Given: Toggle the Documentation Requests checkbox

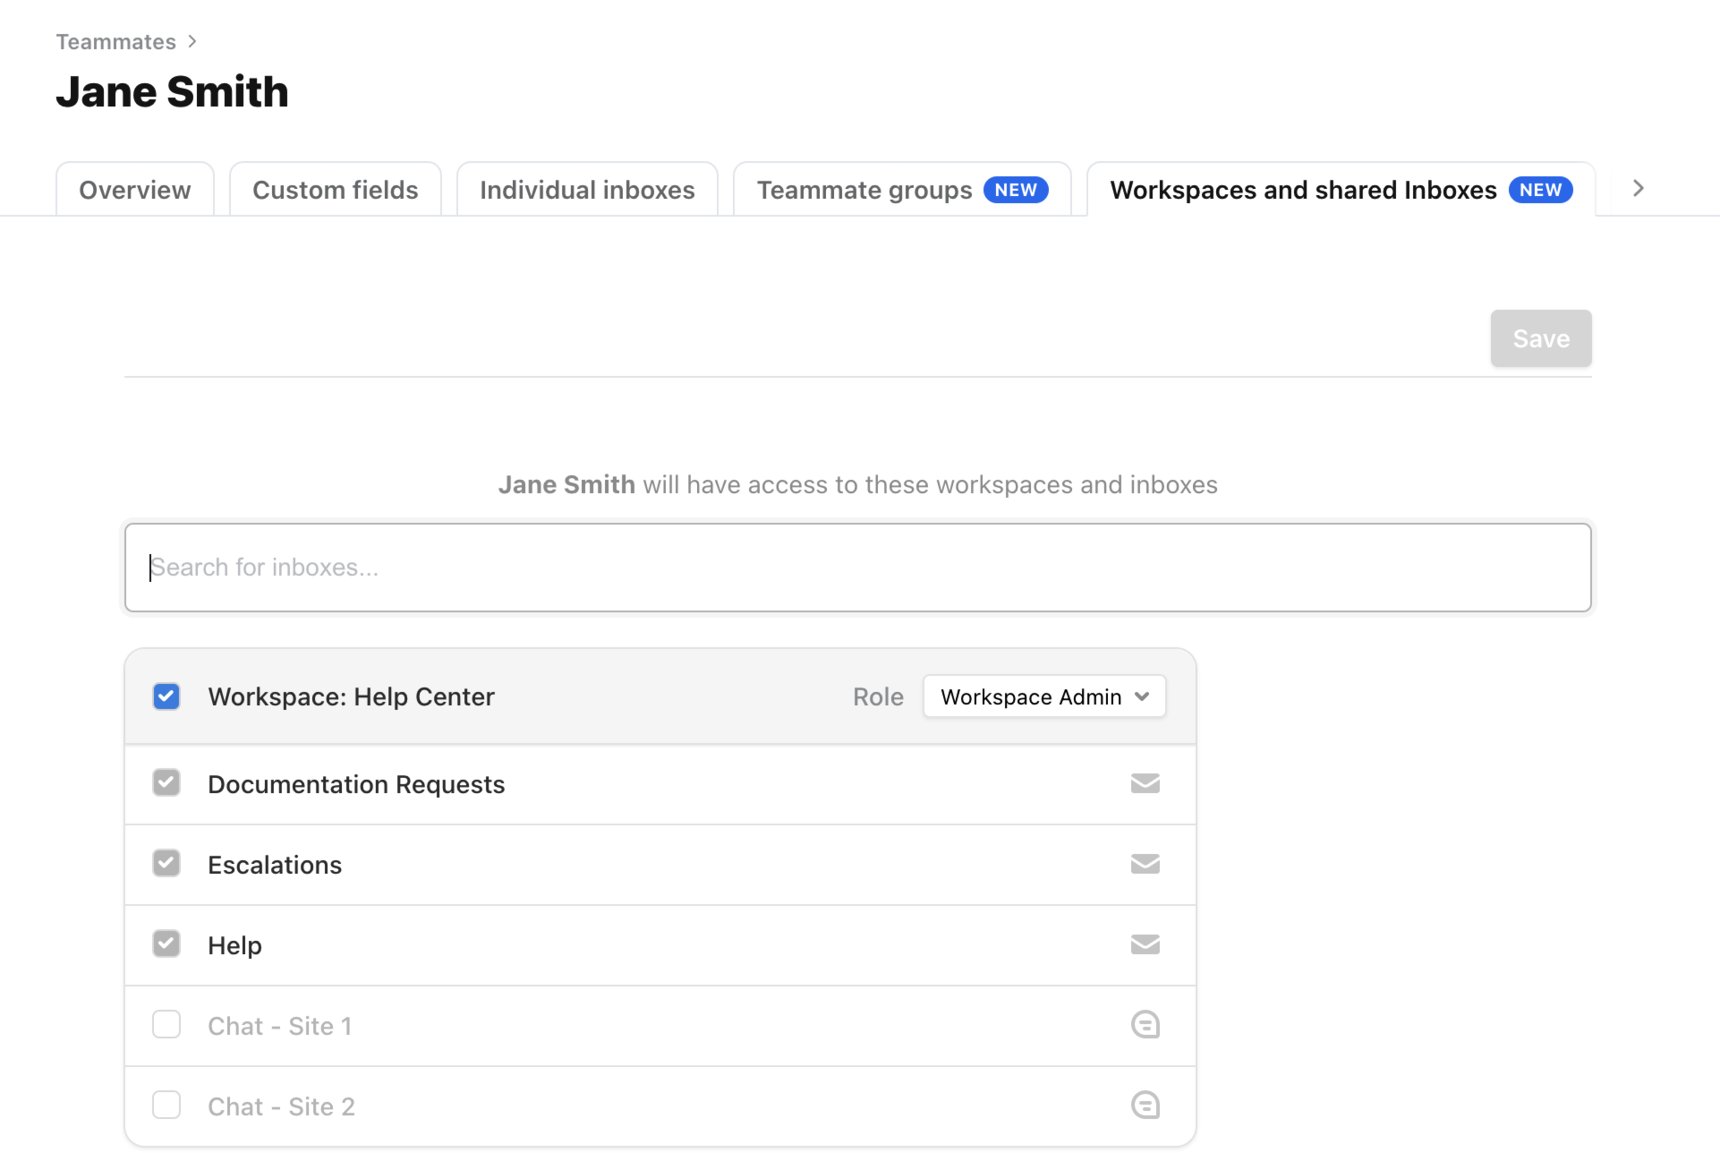Looking at the screenshot, I should click(x=167, y=783).
